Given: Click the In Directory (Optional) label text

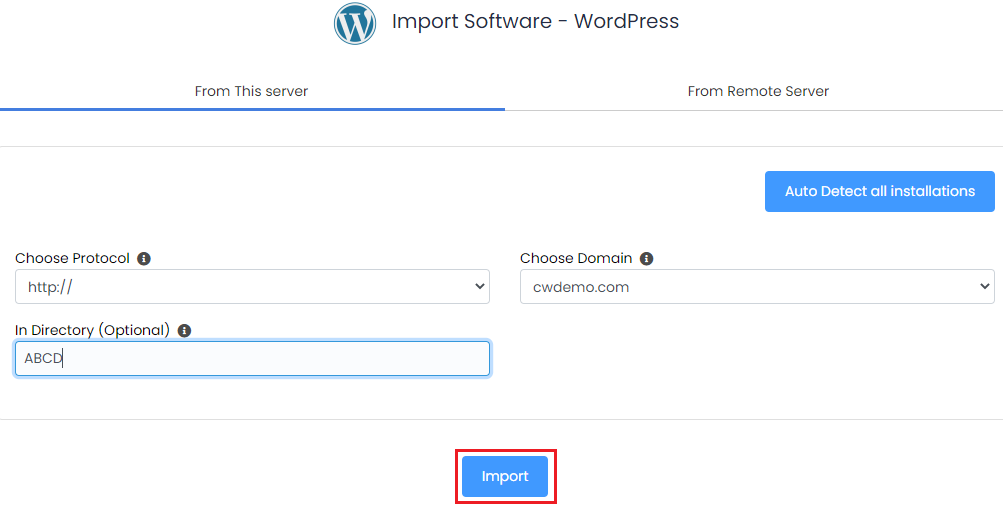Looking at the screenshot, I should (92, 331).
